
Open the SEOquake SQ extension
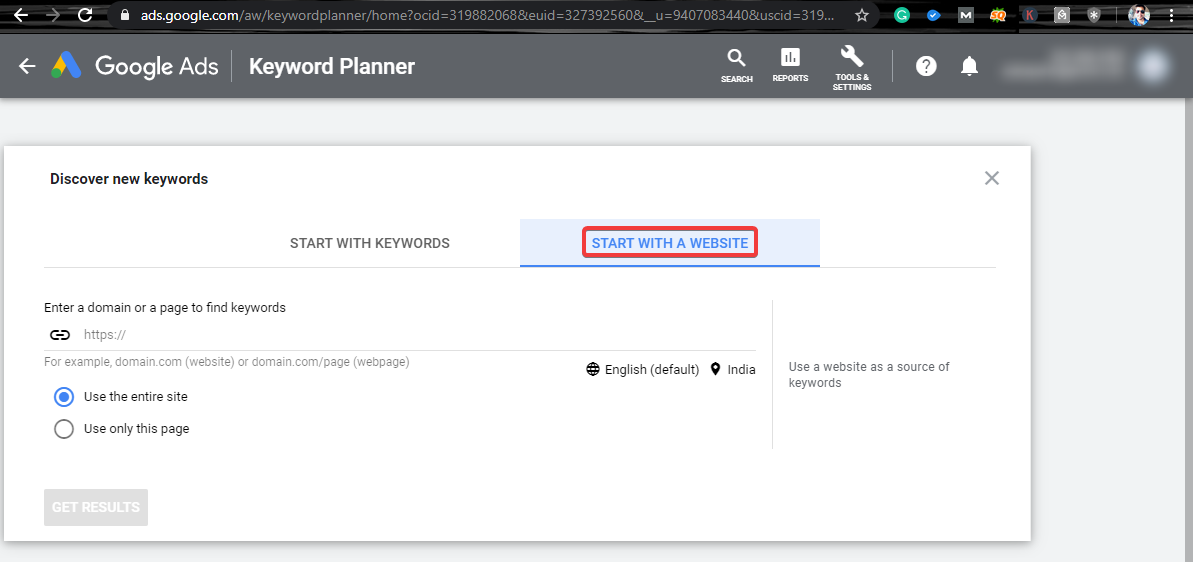pyautogui.click(x=997, y=14)
